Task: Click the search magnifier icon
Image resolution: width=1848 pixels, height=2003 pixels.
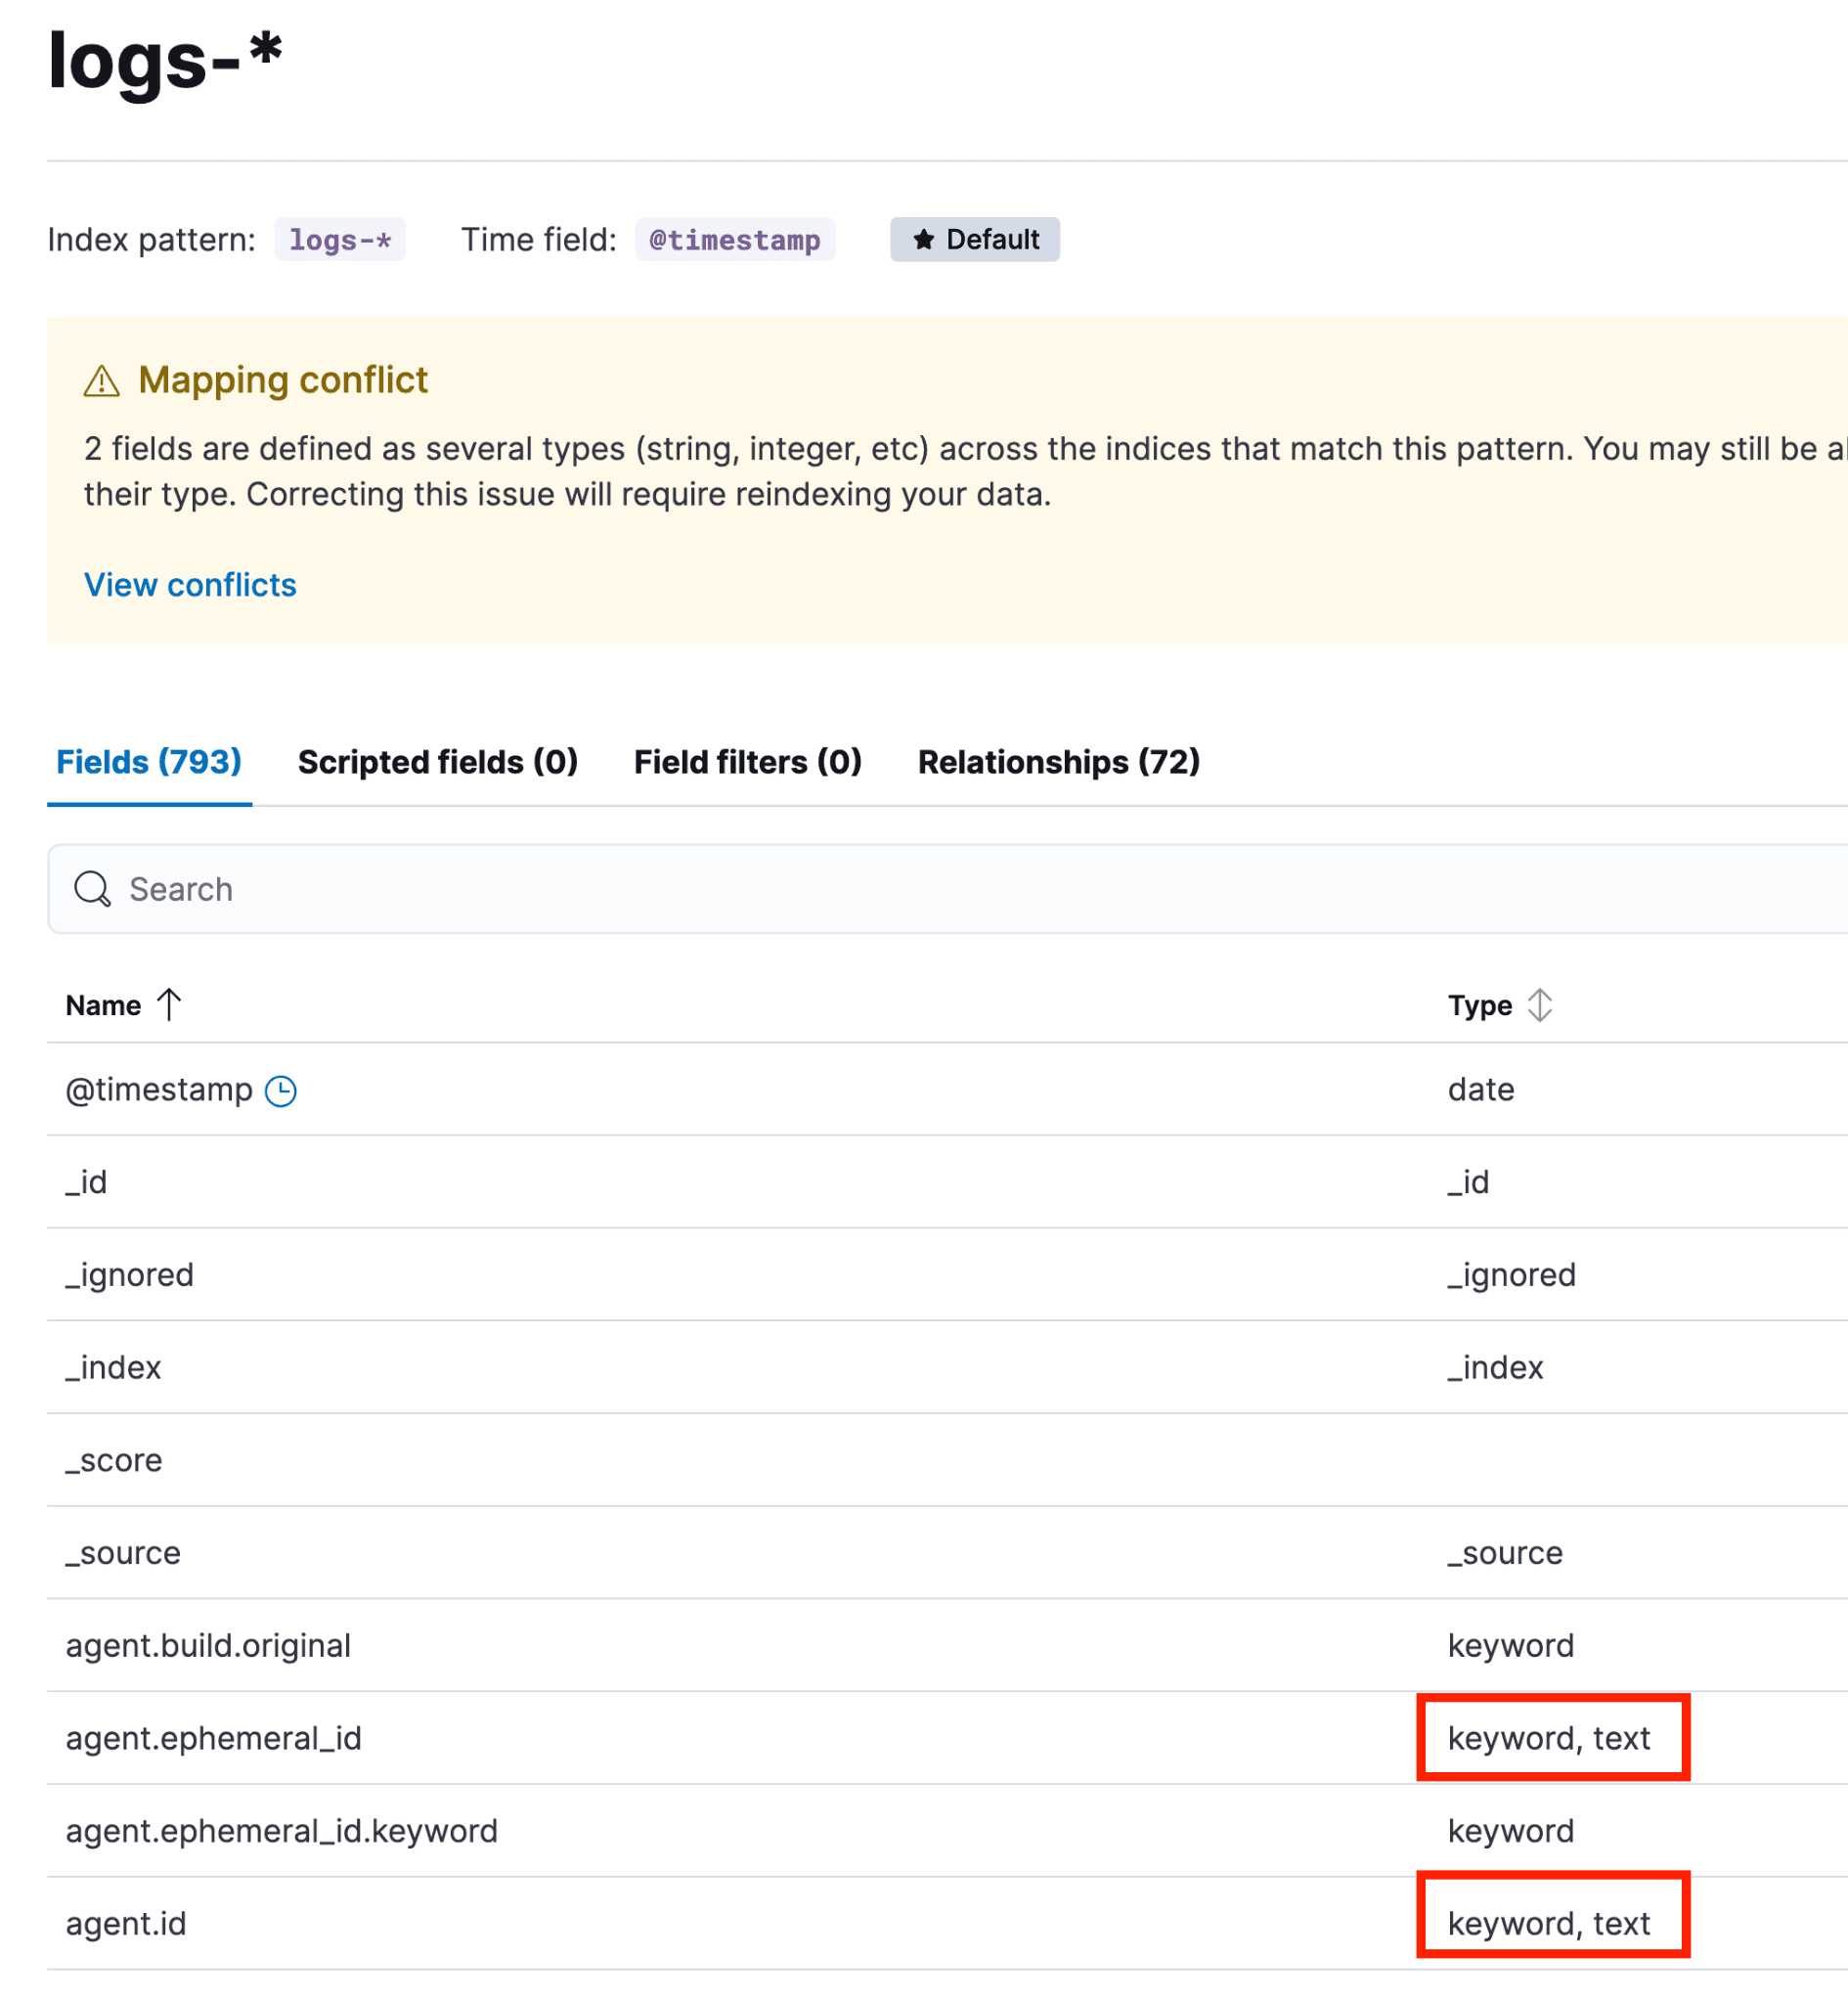Action: point(92,889)
